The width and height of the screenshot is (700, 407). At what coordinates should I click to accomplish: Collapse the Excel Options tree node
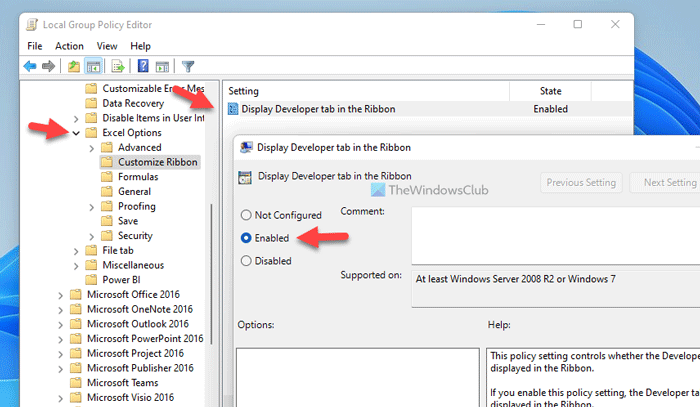pyautogui.click(x=76, y=133)
